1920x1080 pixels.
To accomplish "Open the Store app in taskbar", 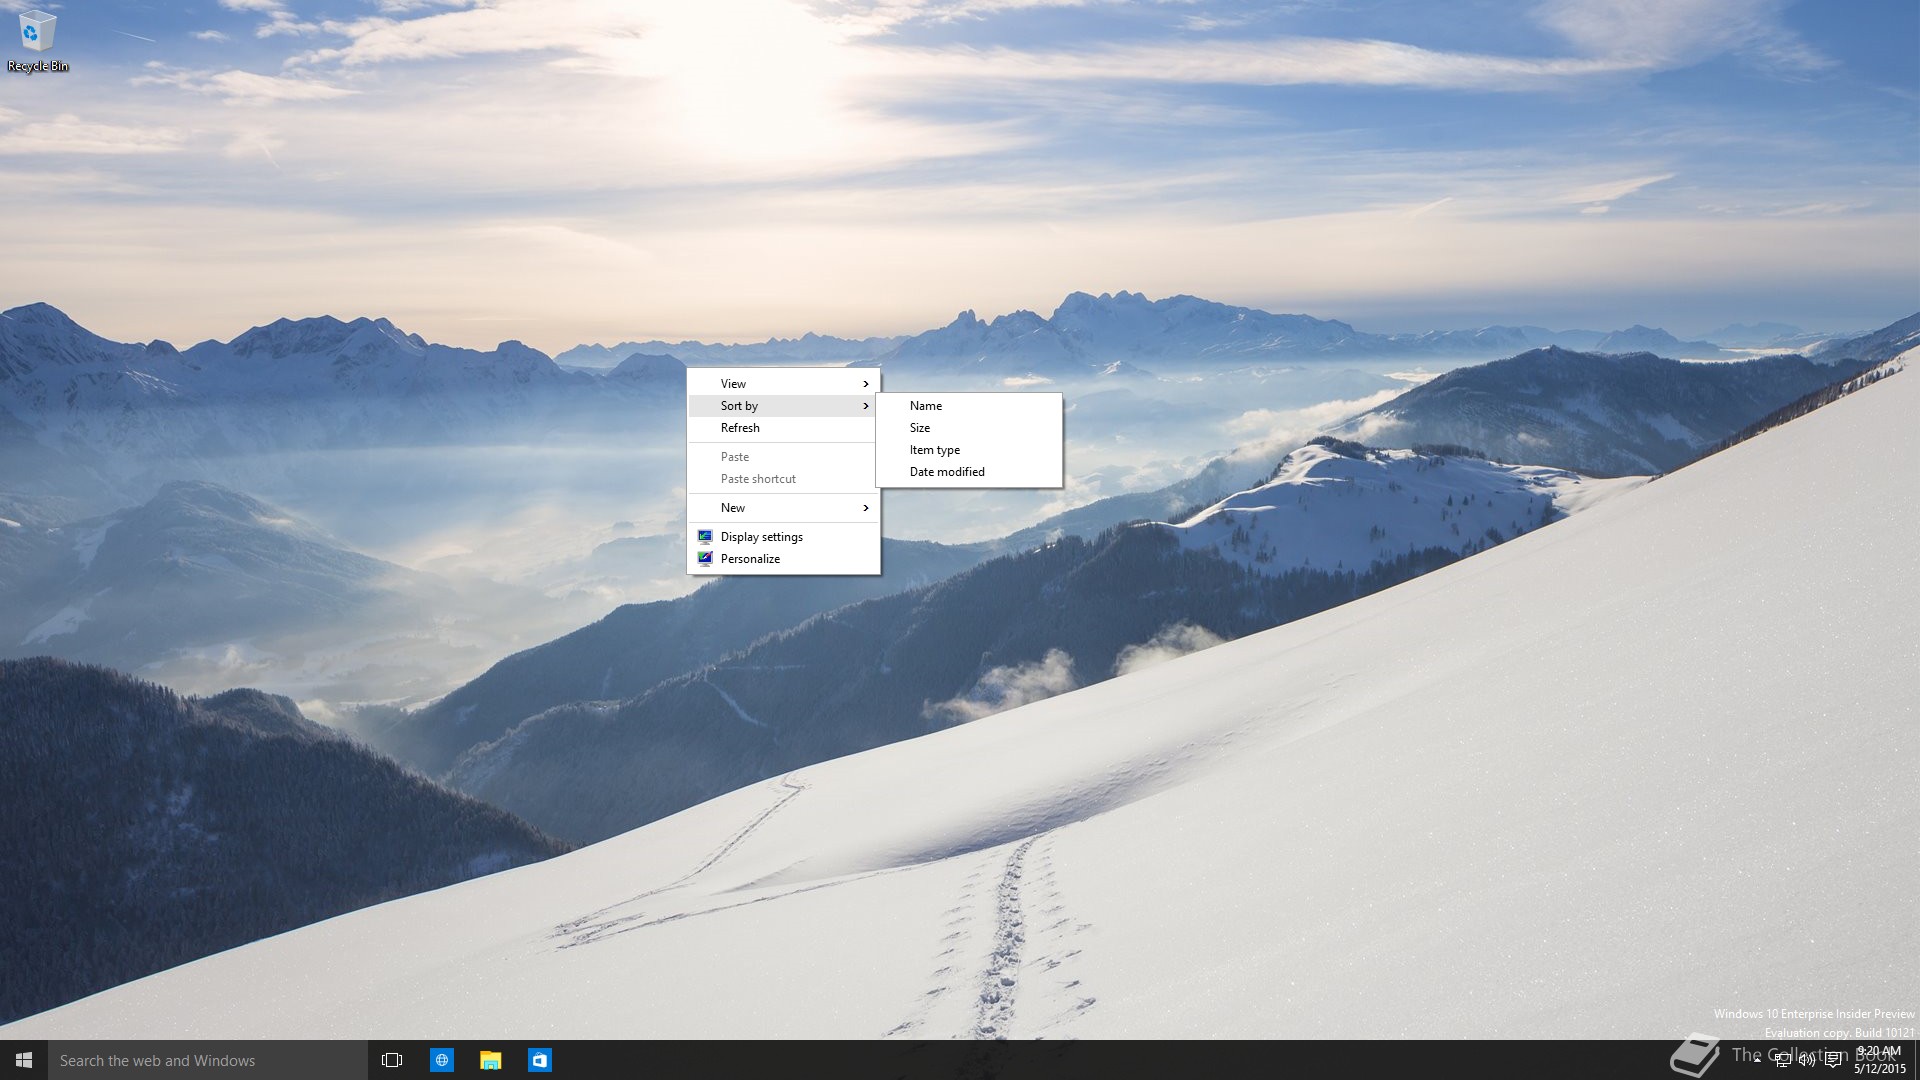I will (539, 1060).
